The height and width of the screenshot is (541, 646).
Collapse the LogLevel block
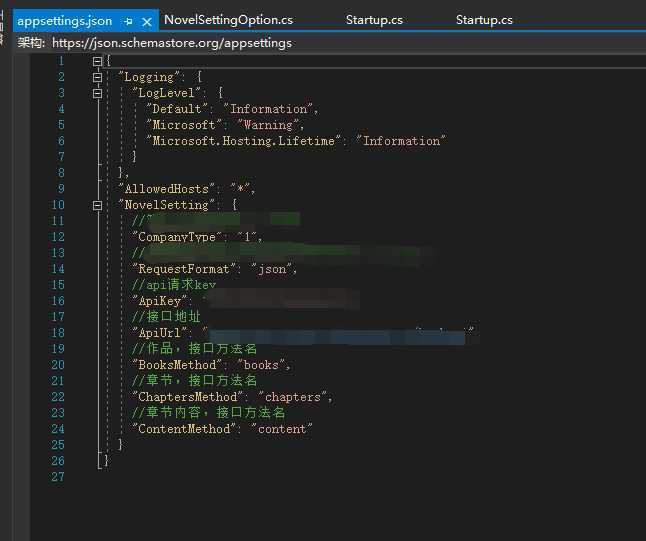[x=97, y=94]
